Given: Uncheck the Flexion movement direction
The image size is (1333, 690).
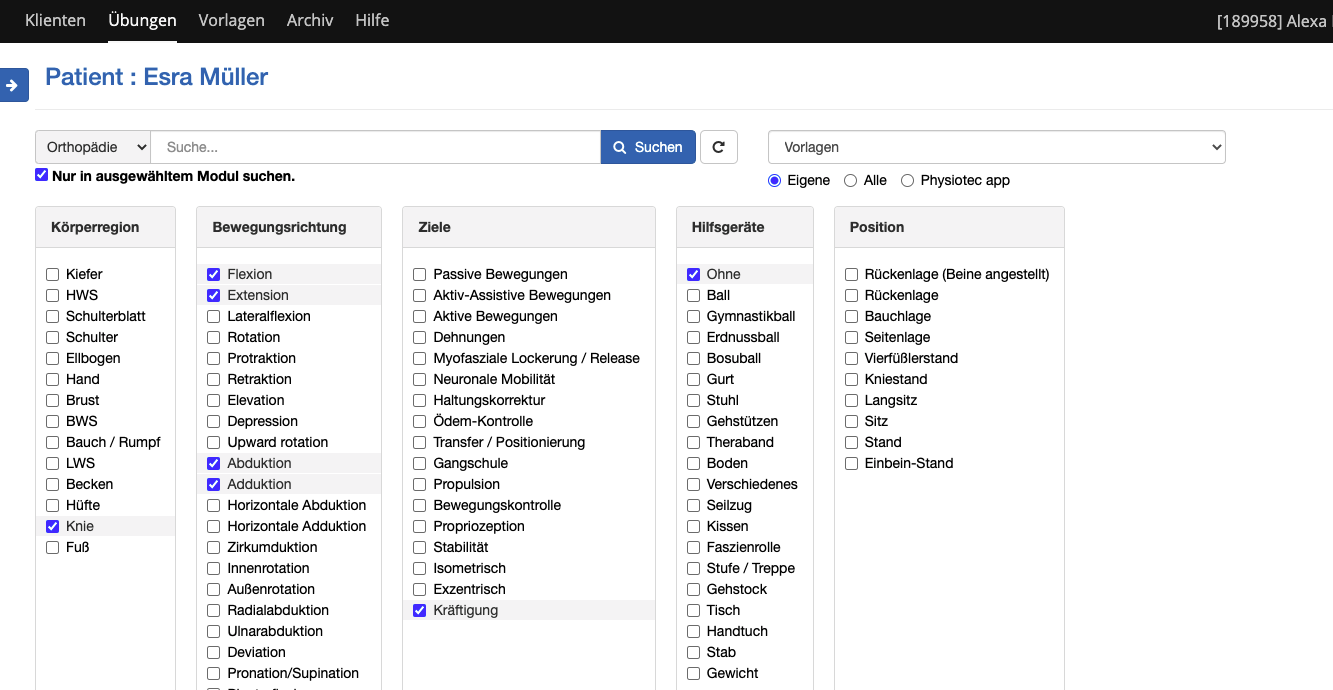Looking at the screenshot, I should coord(213,273).
